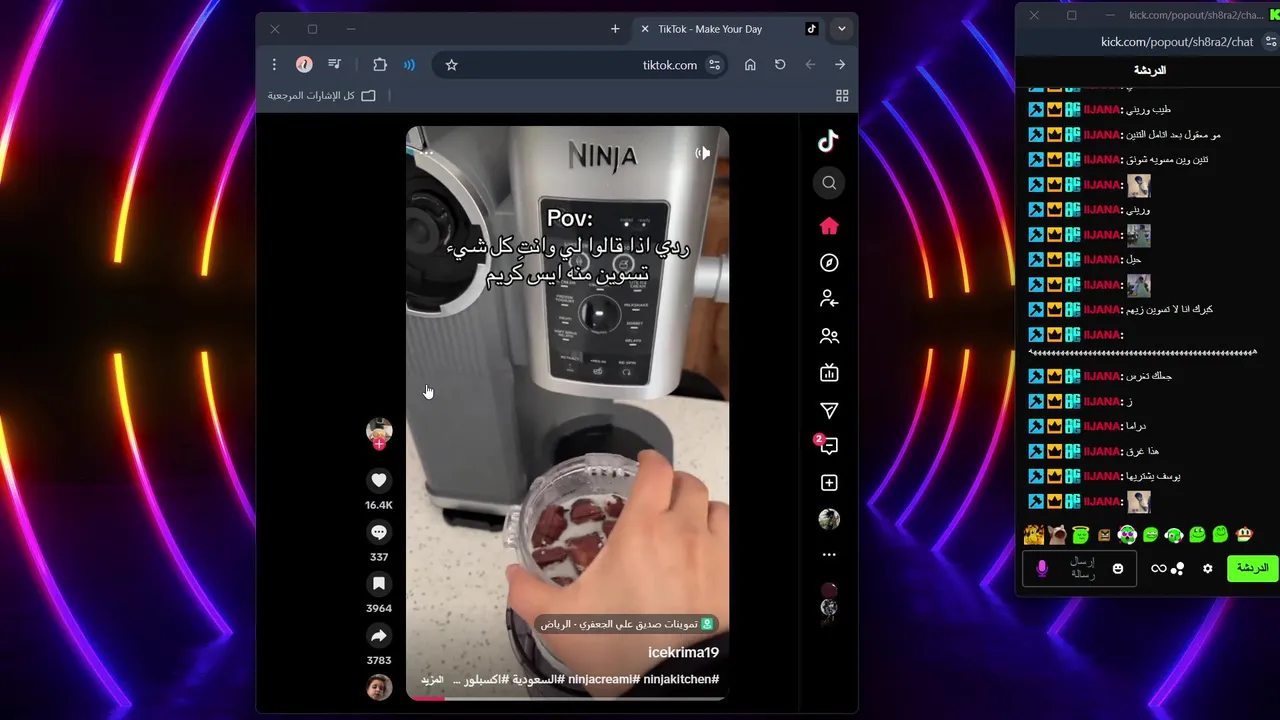This screenshot has height=720, width=1280.
Task: Click the Upload plus icon in sidebar
Action: click(x=829, y=483)
